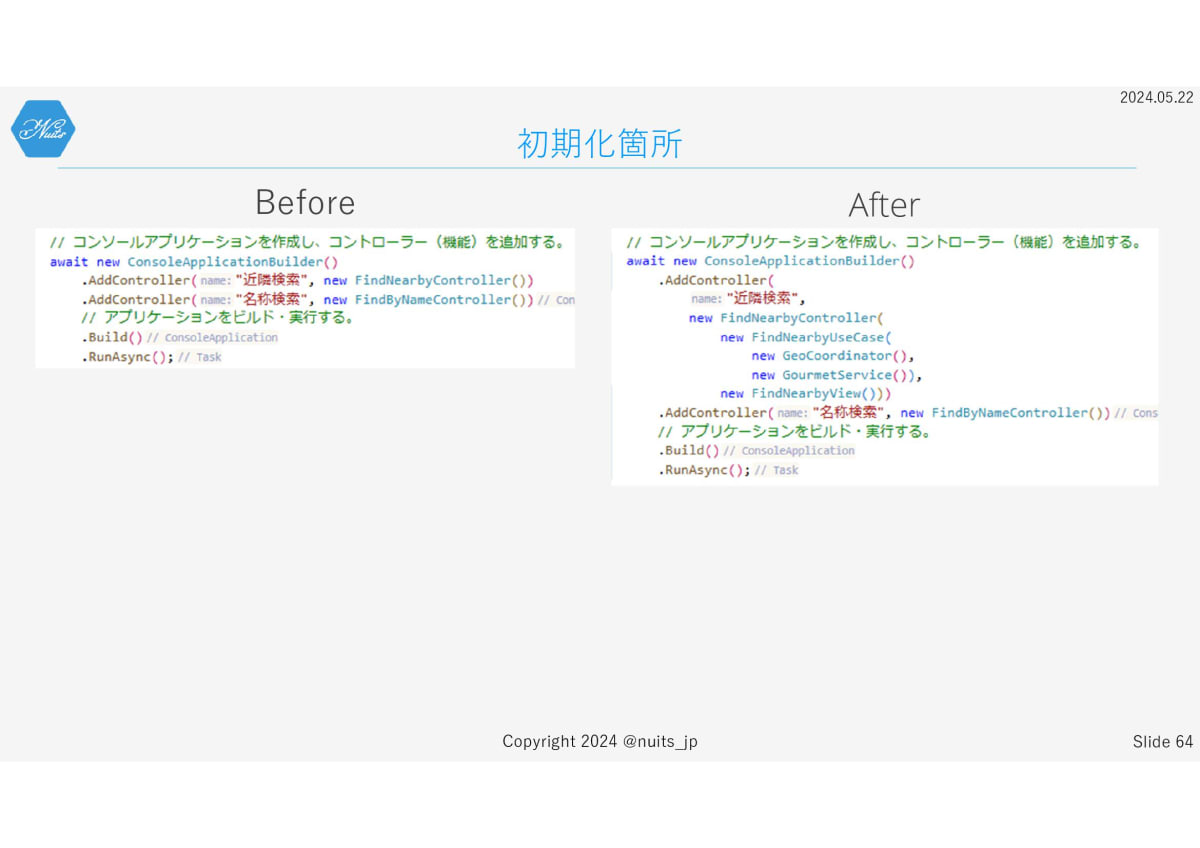Click the Copyright 2024 @nuits_jp footer
Viewport: 1200px width, 848px height.
tap(600, 741)
